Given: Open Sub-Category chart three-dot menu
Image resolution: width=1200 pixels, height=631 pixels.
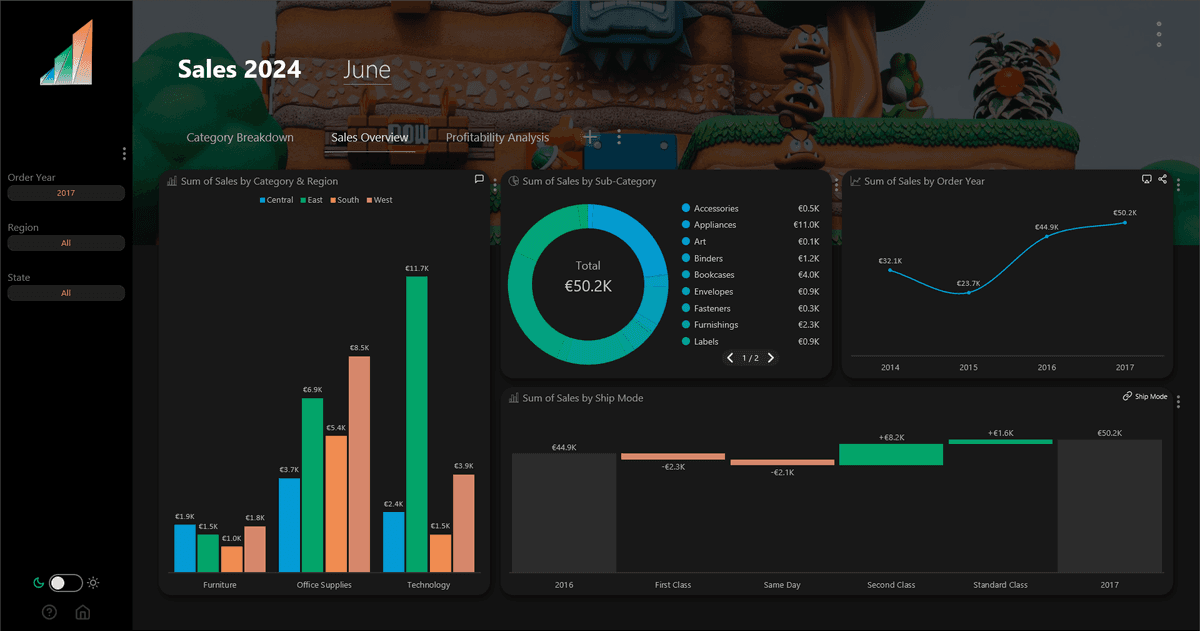Looking at the screenshot, I should tap(837, 185).
